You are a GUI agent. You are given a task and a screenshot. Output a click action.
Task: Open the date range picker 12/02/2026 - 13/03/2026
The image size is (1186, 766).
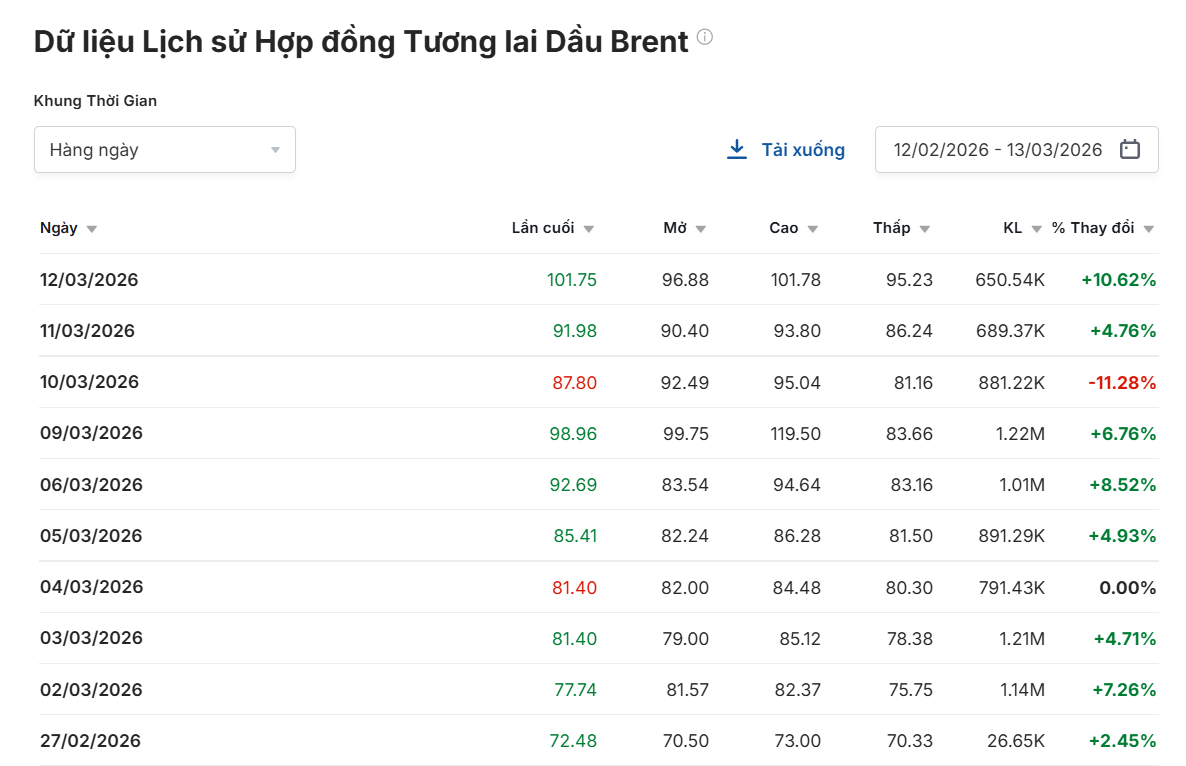[x=998, y=150]
